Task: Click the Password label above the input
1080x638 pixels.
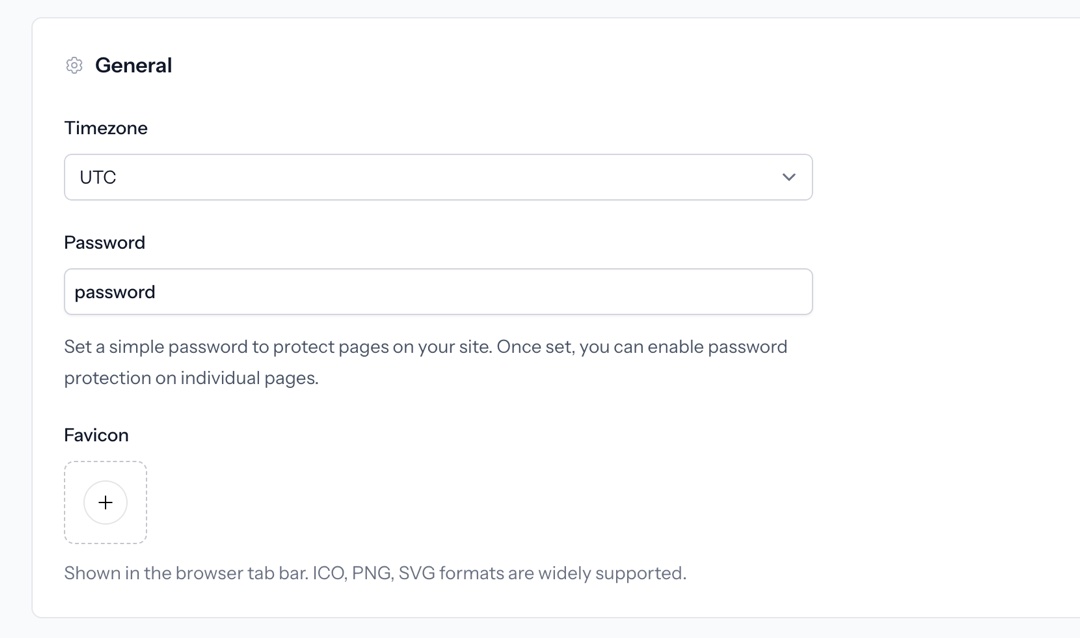Action: 104,242
